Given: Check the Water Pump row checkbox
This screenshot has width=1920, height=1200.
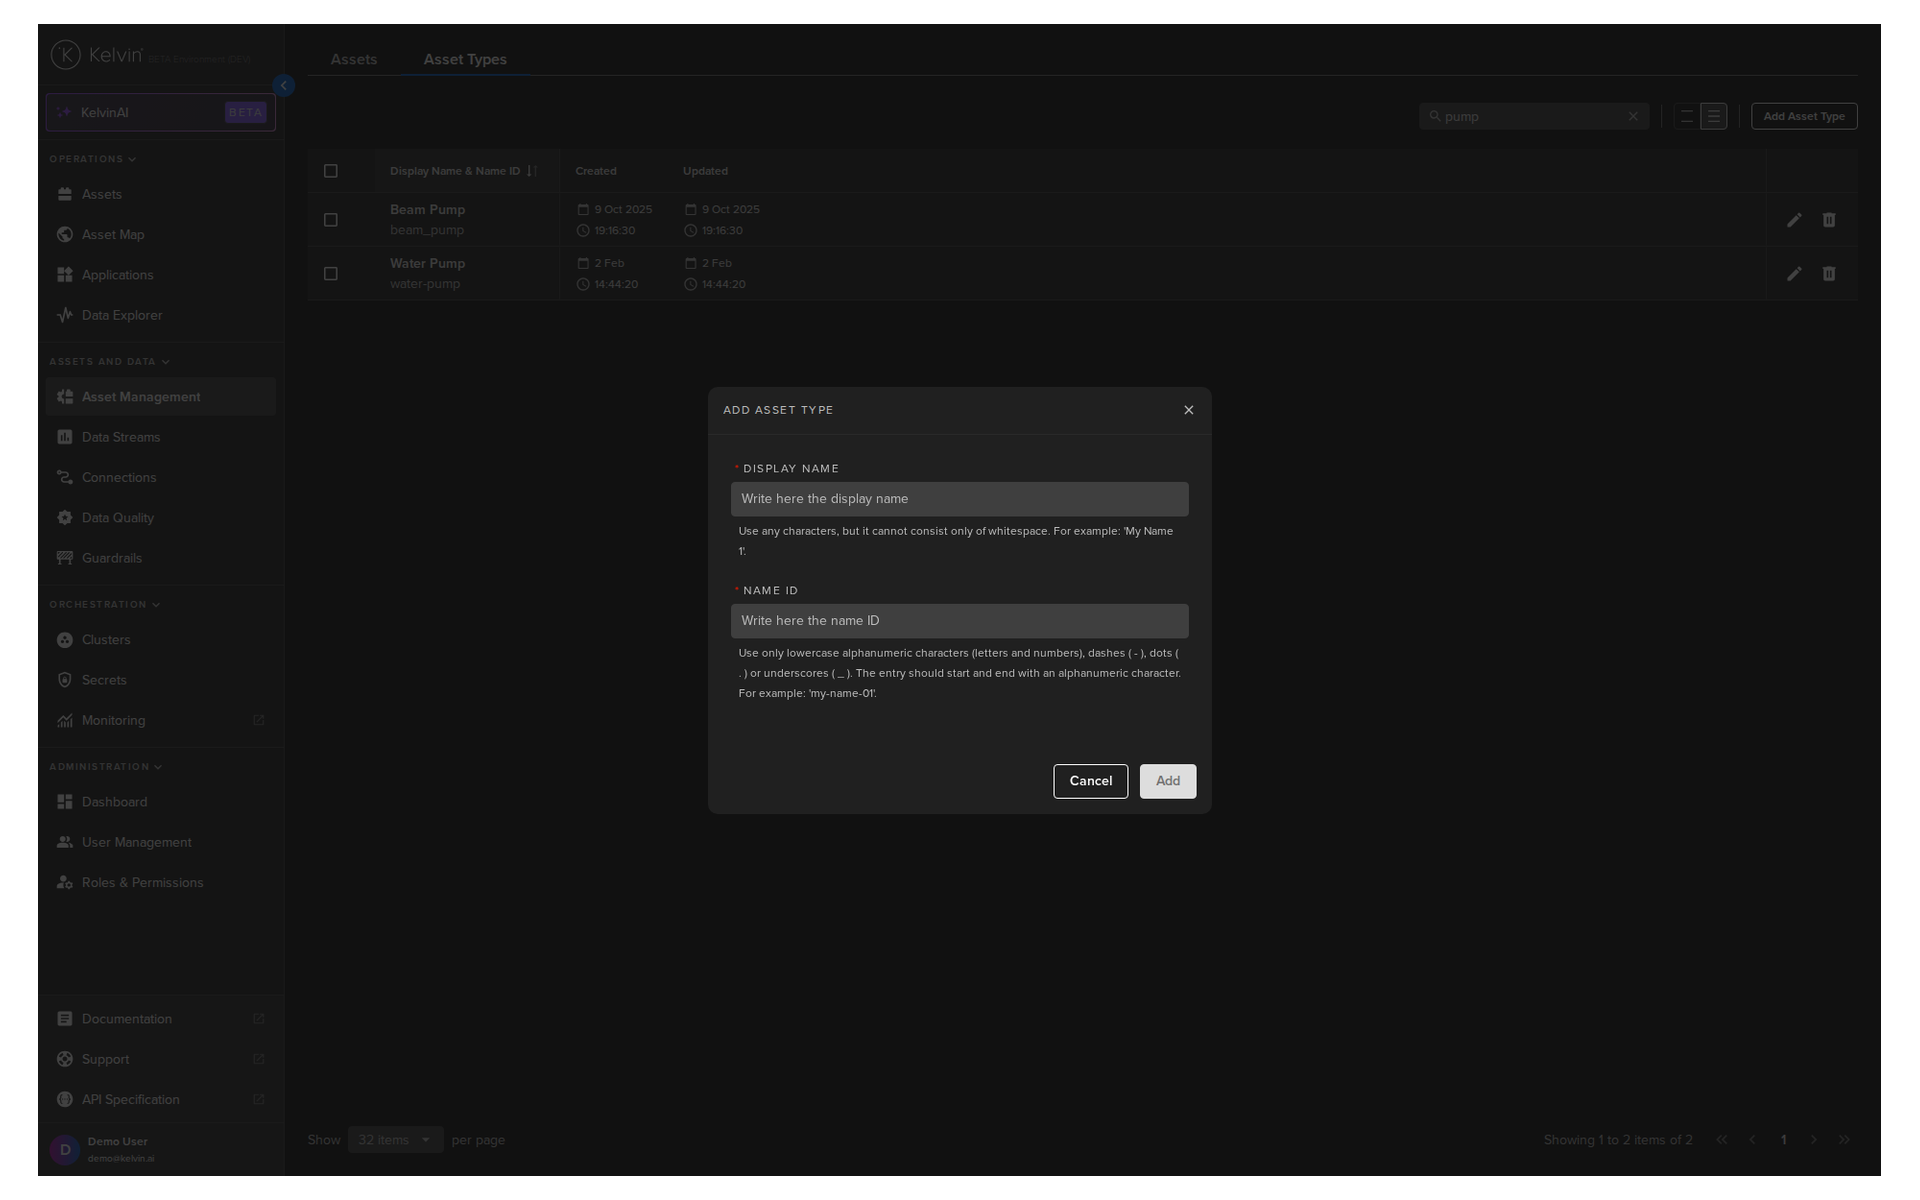Looking at the screenshot, I should (x=331, y=274).
